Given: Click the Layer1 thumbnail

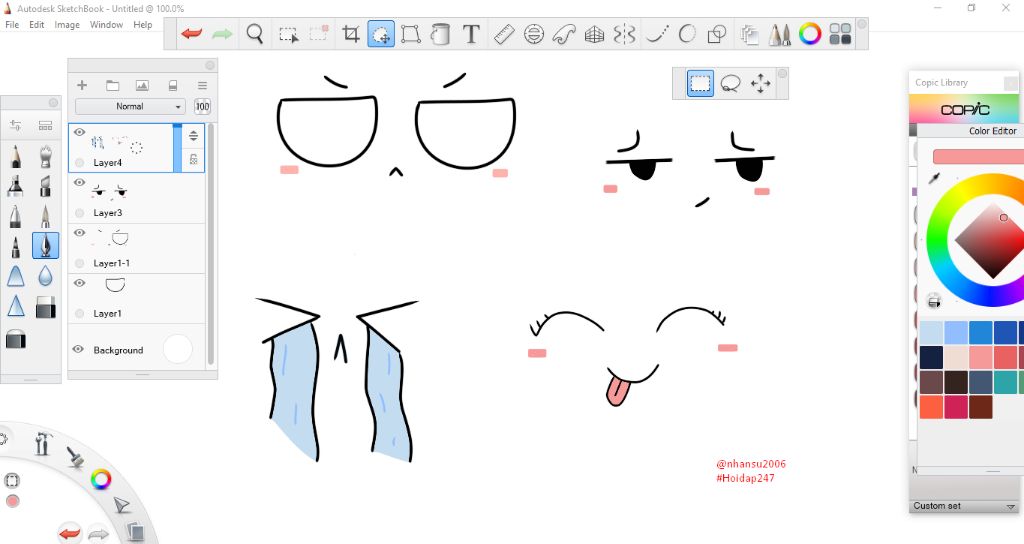Looking at the screenshot, I should (x=115, y=285).
